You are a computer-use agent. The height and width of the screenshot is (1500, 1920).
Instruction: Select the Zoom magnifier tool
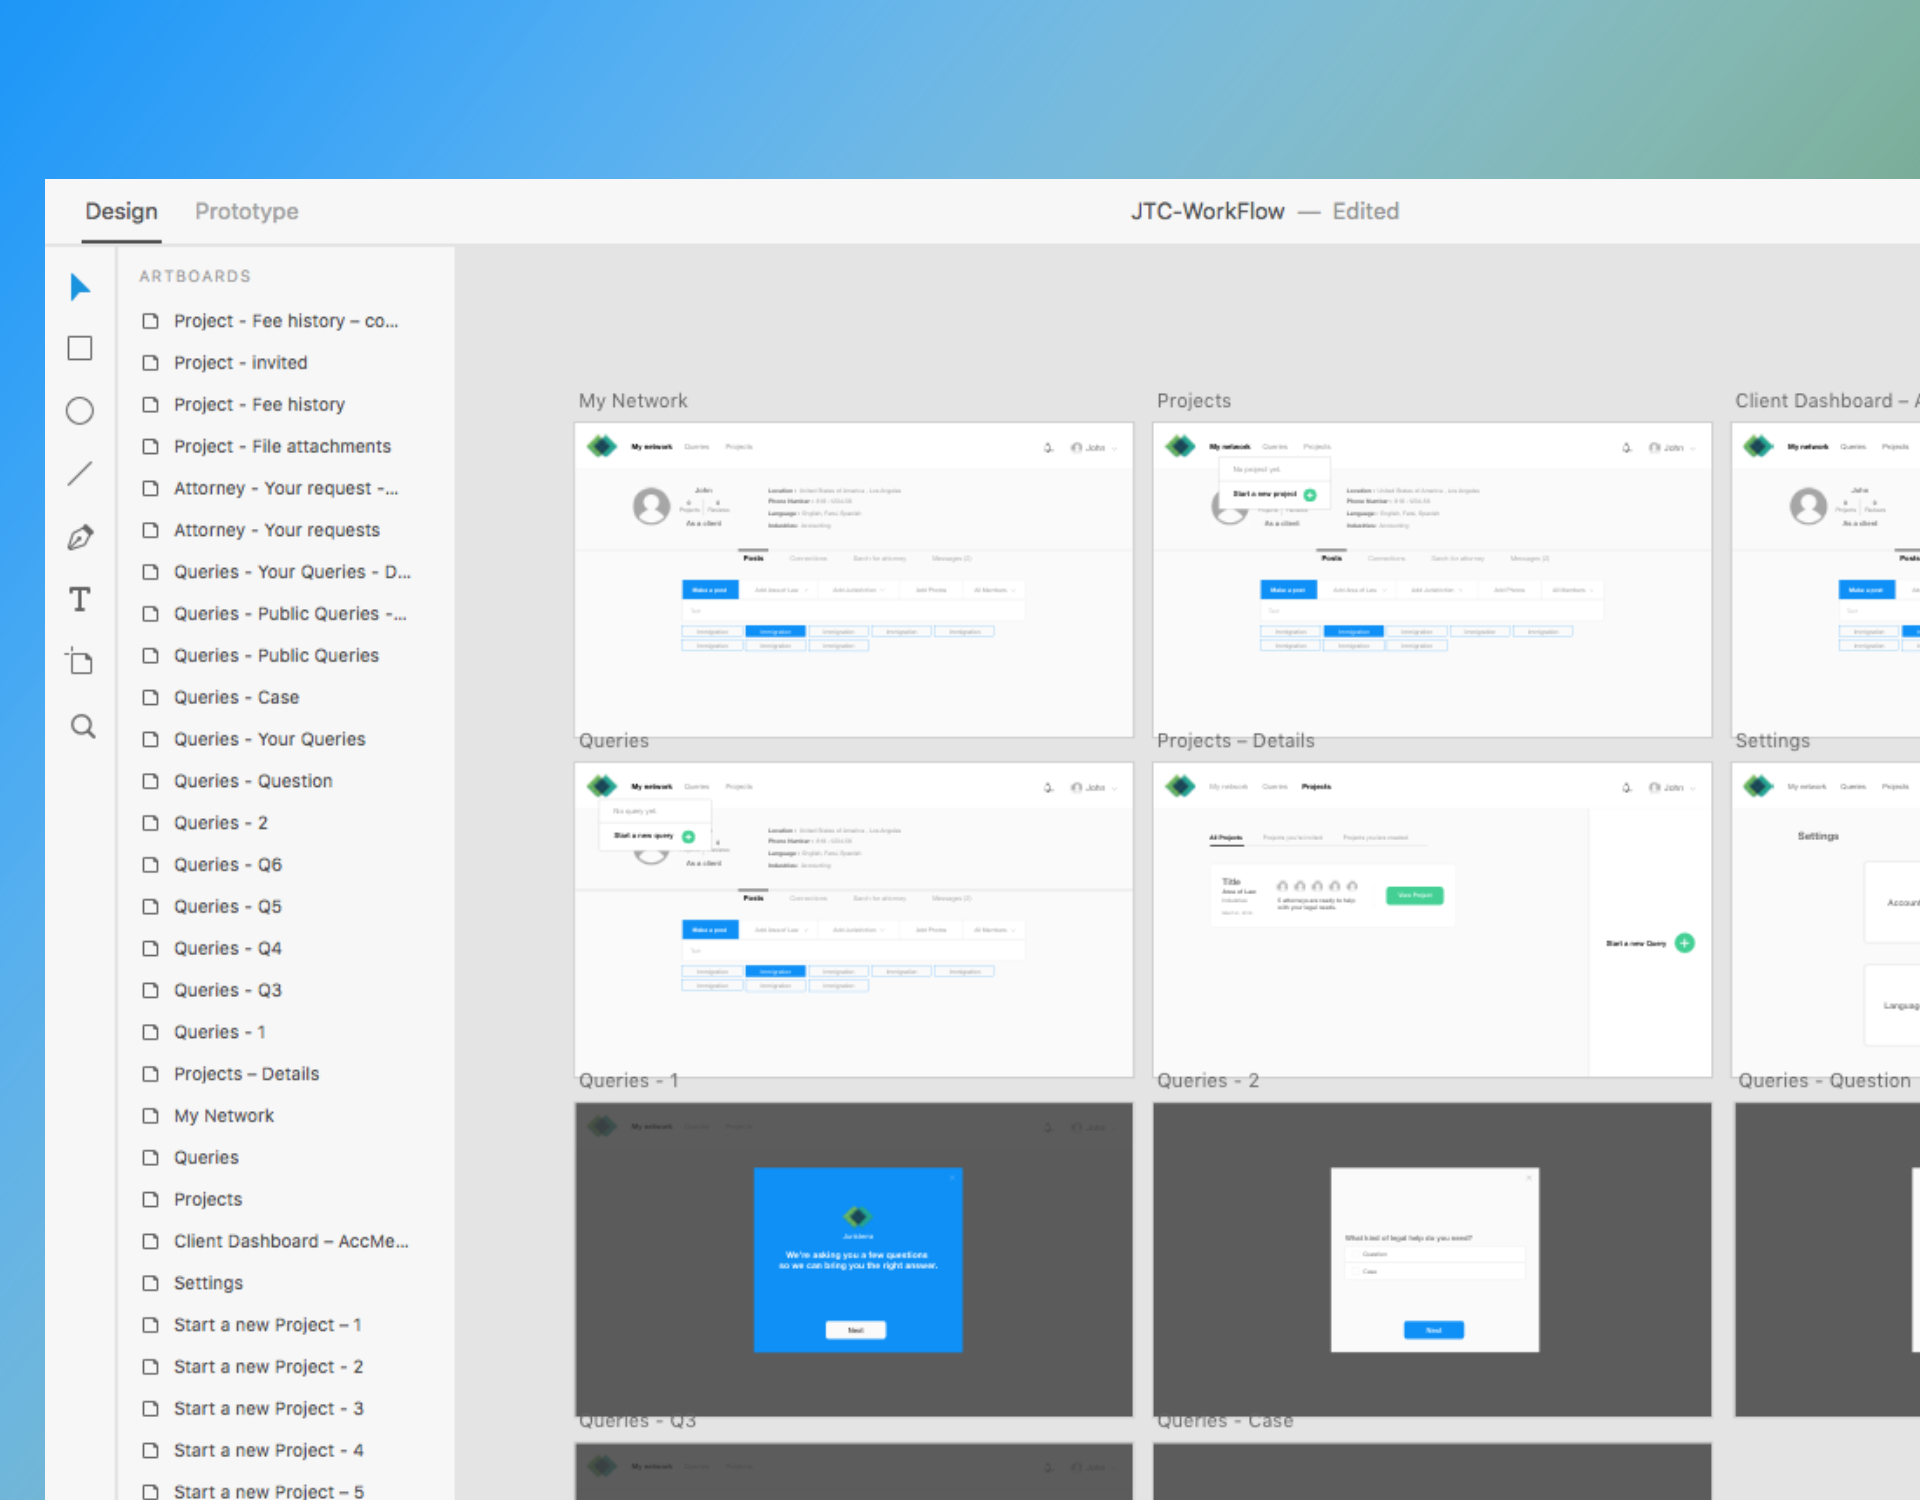[x=83, y=726]
